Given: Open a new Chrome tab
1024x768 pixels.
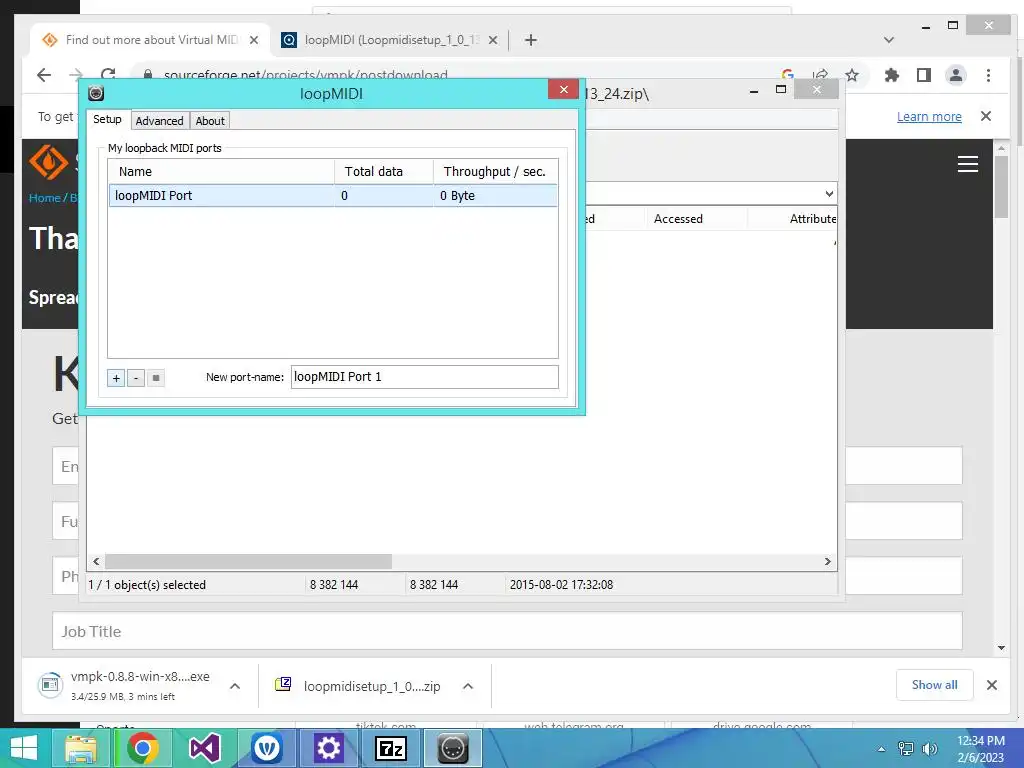Looking at the screenshot, I should pos(531,40).
